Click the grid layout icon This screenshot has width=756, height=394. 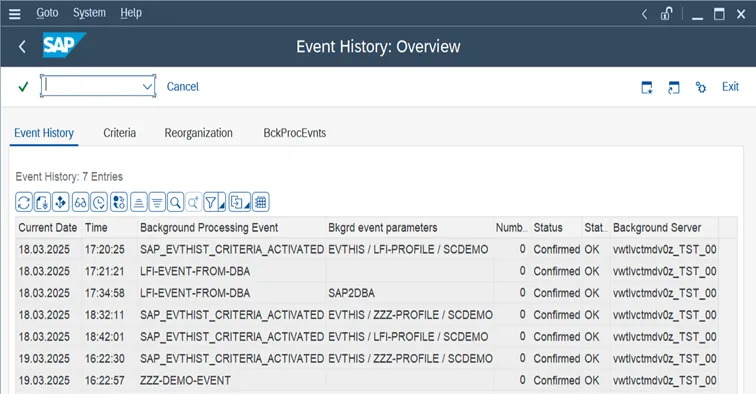click(261, 202)
